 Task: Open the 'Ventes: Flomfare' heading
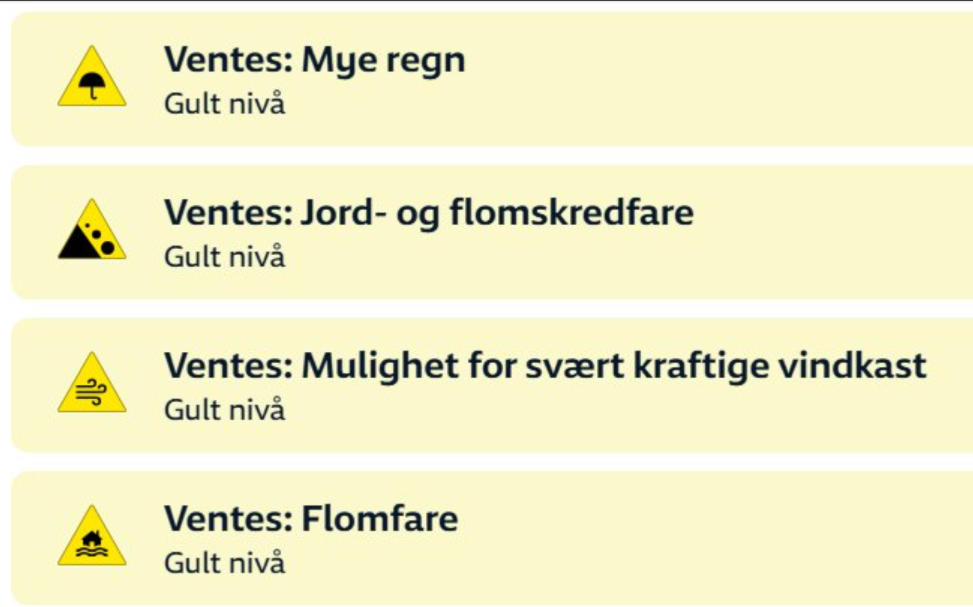pyautogui.click(x=311, y=519)
